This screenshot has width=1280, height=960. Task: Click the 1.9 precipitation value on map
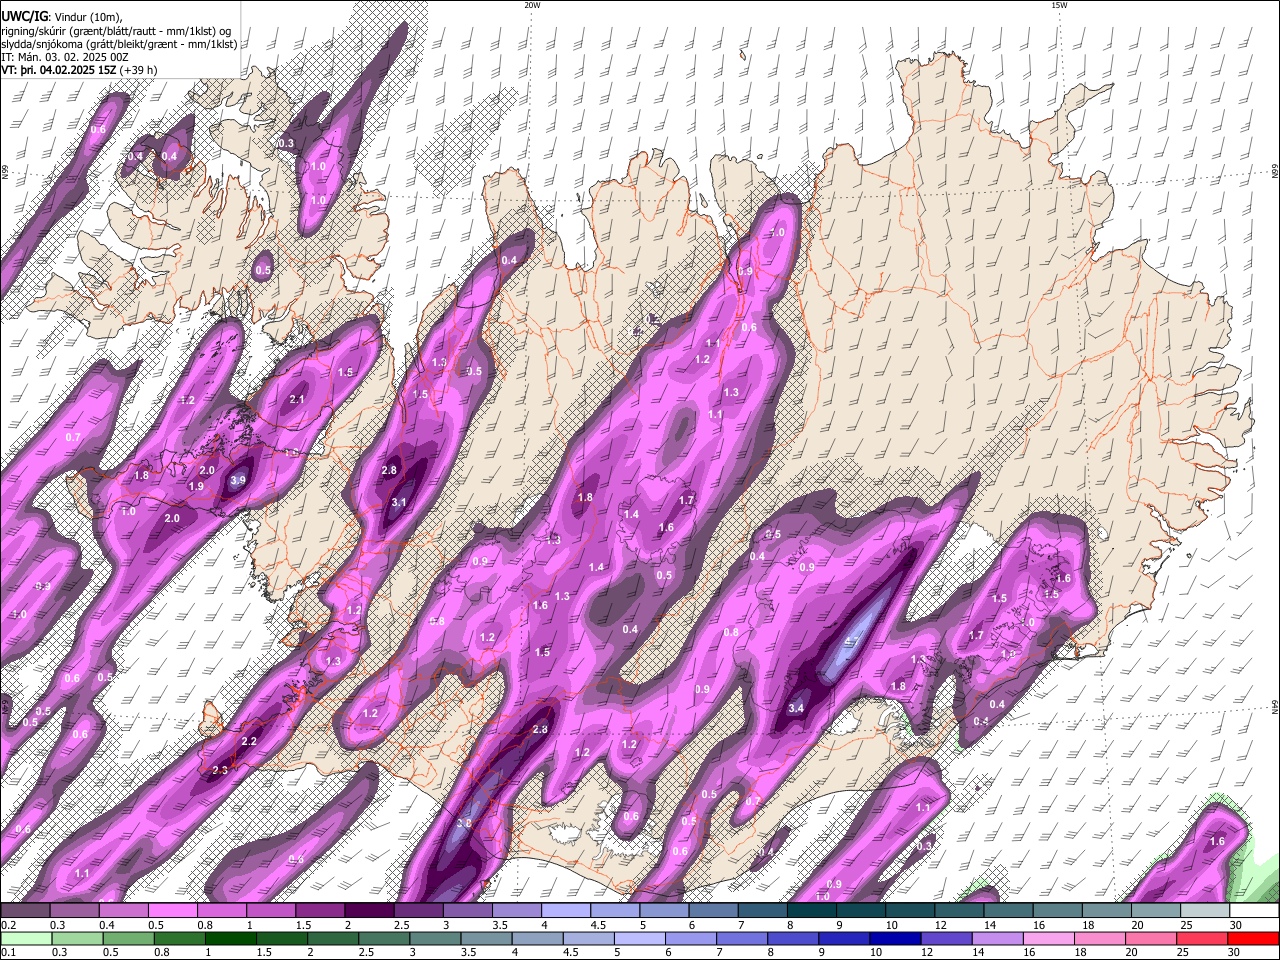196,486
